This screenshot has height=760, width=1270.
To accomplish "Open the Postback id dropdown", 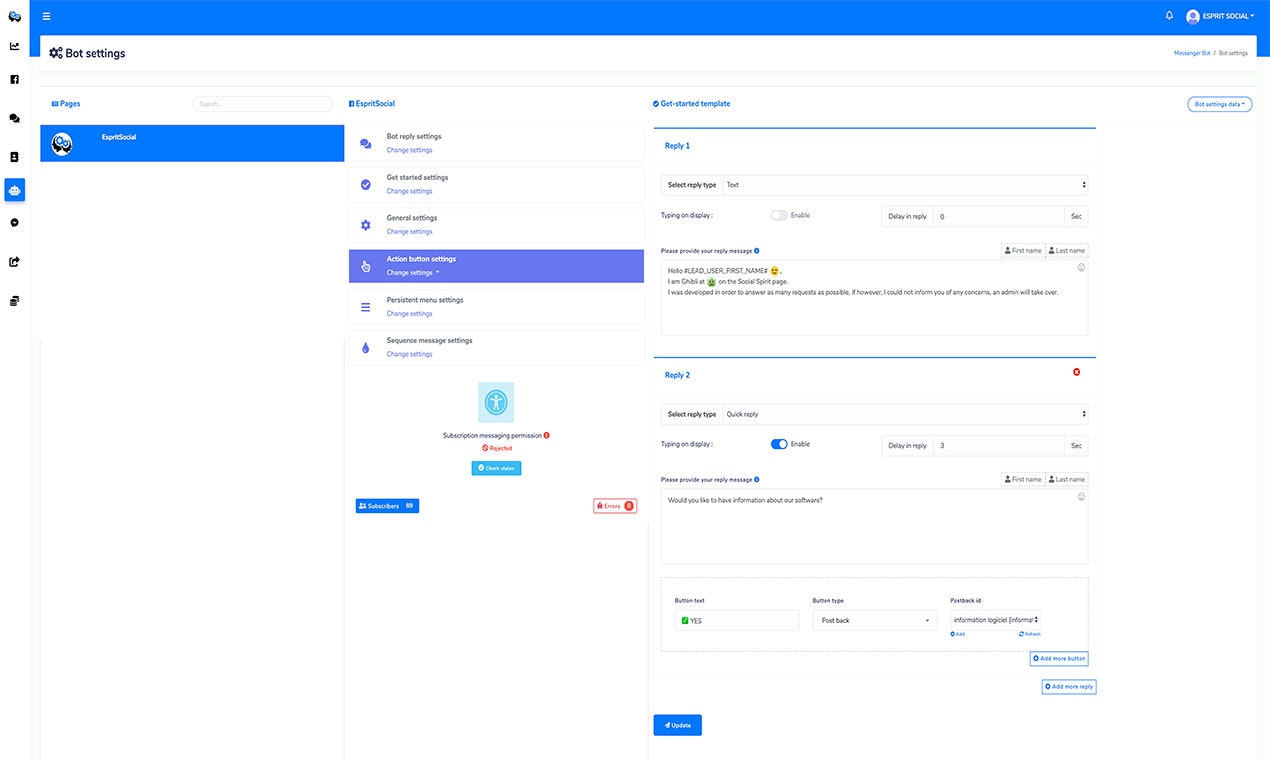I will point(995,620).
